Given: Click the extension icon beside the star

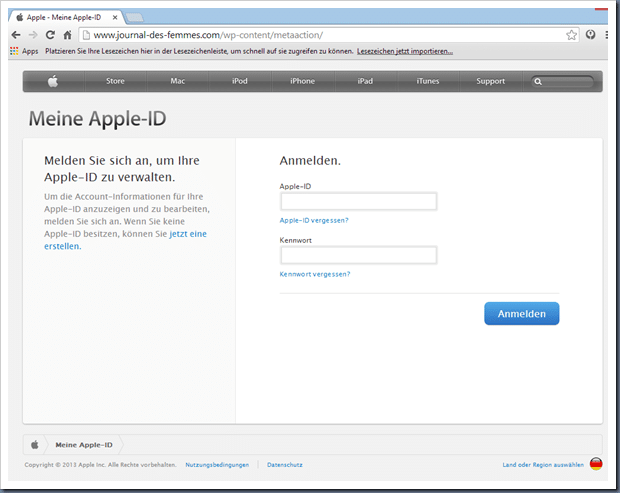Looking at the screenshot, I should (x=590, y=35).
